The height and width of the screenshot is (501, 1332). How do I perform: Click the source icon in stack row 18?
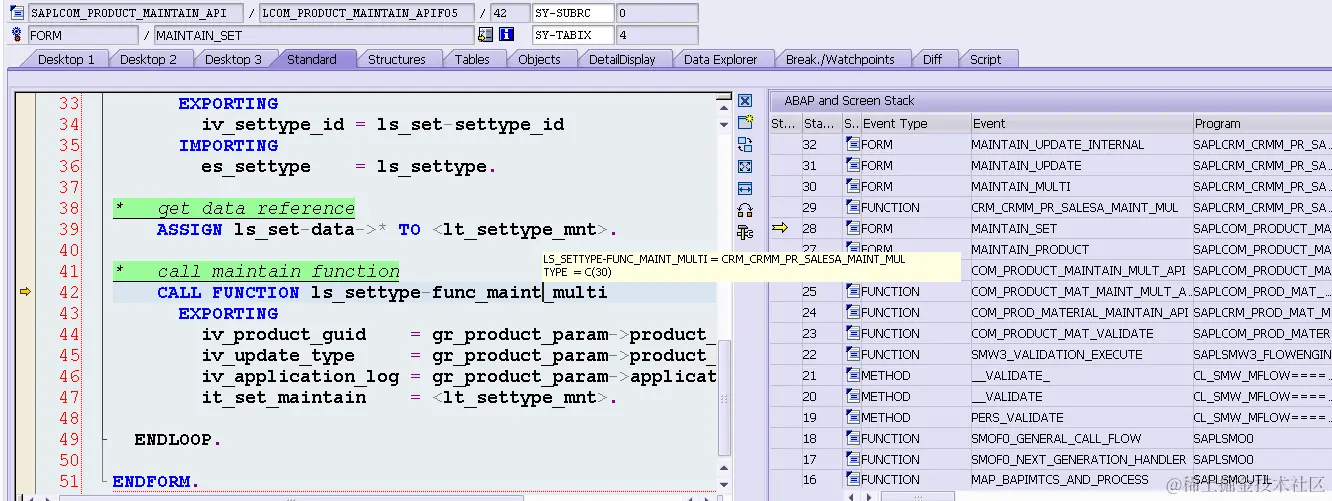[852, 439]
